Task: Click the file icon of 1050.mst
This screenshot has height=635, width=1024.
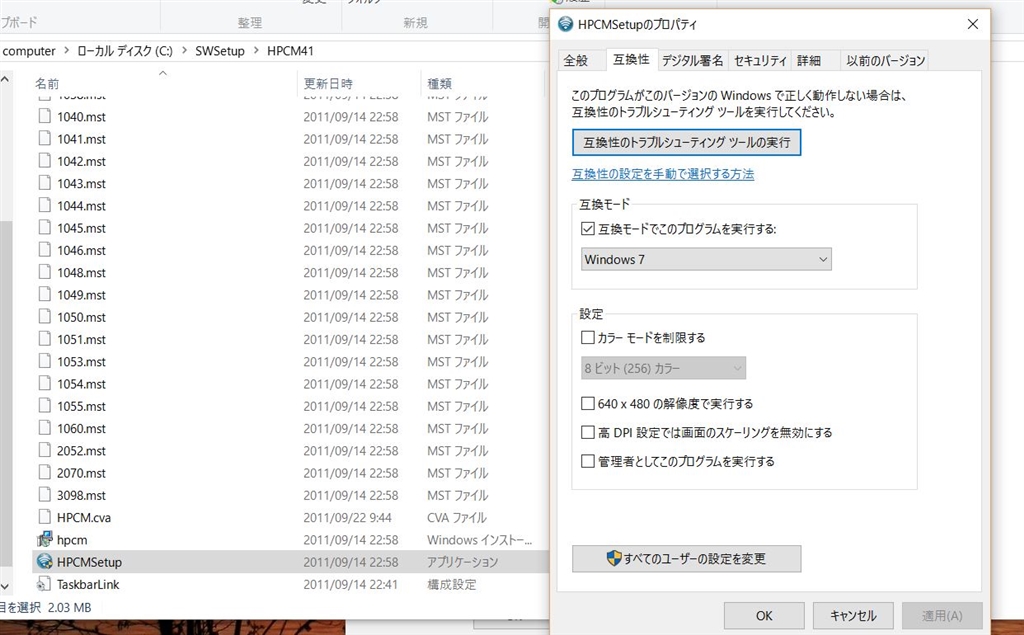Action: tap(44, 316)
